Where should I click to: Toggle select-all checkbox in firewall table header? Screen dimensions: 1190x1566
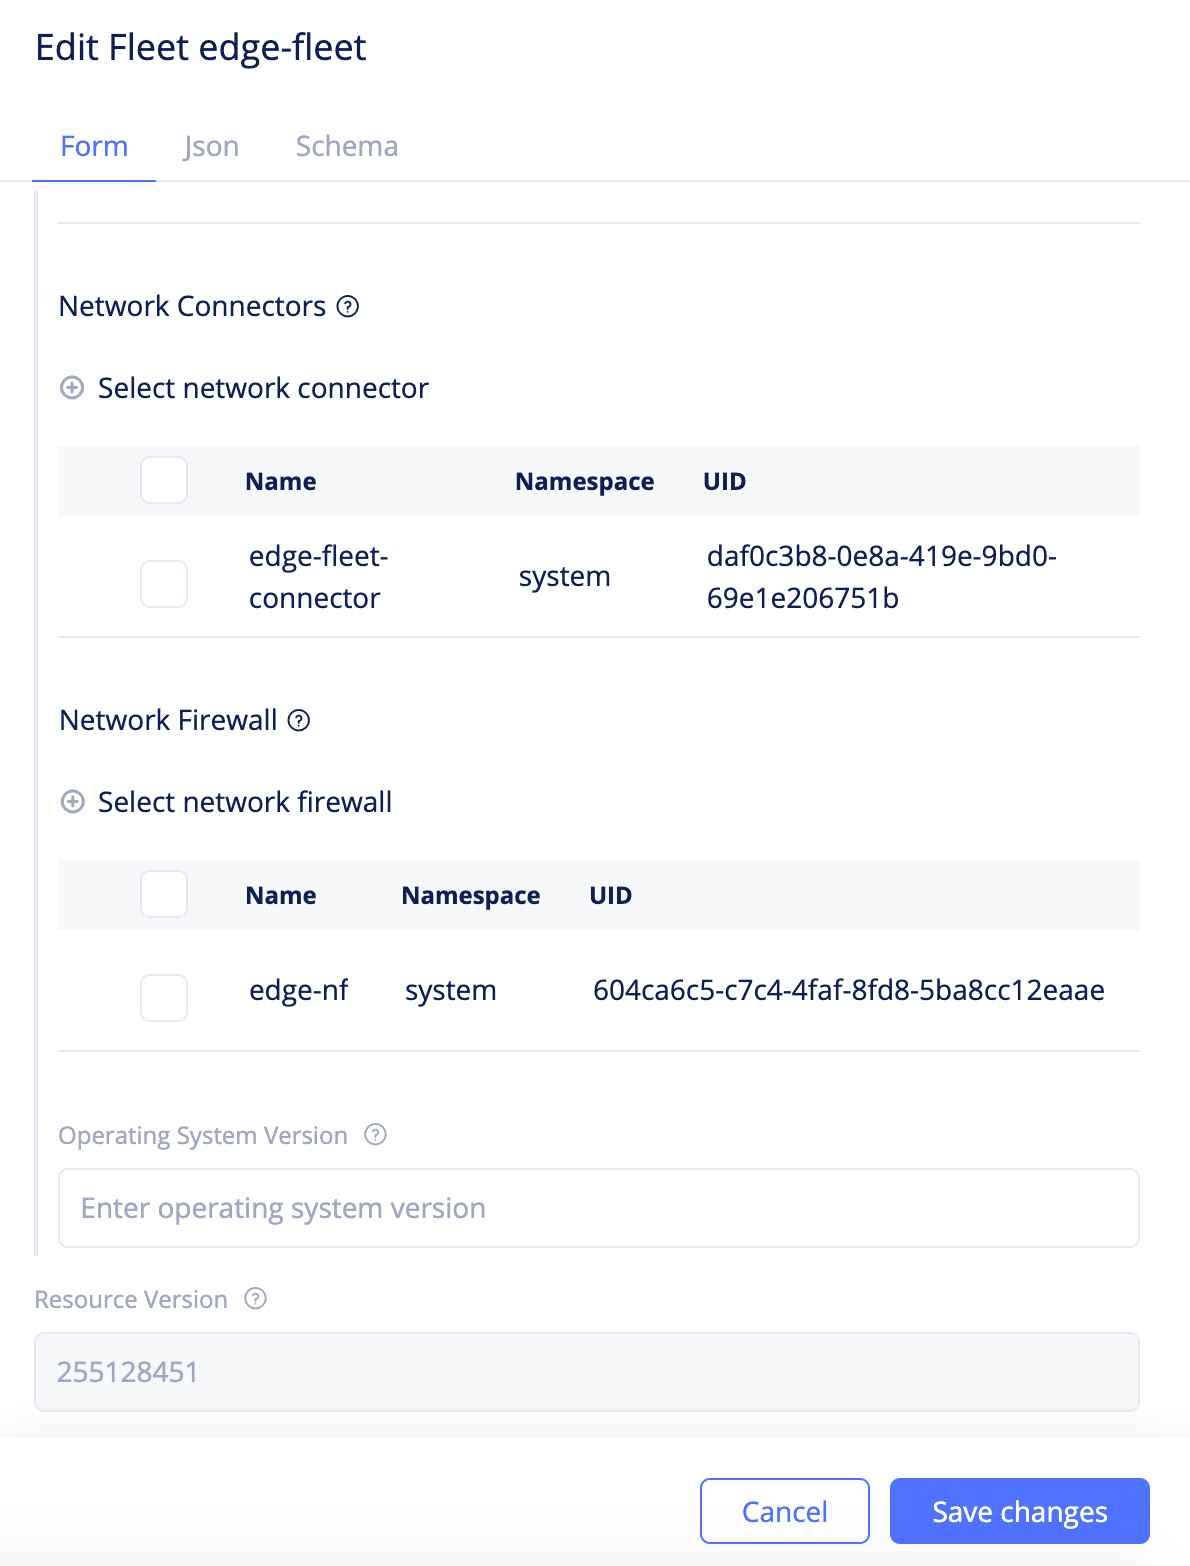coord(163,895)
